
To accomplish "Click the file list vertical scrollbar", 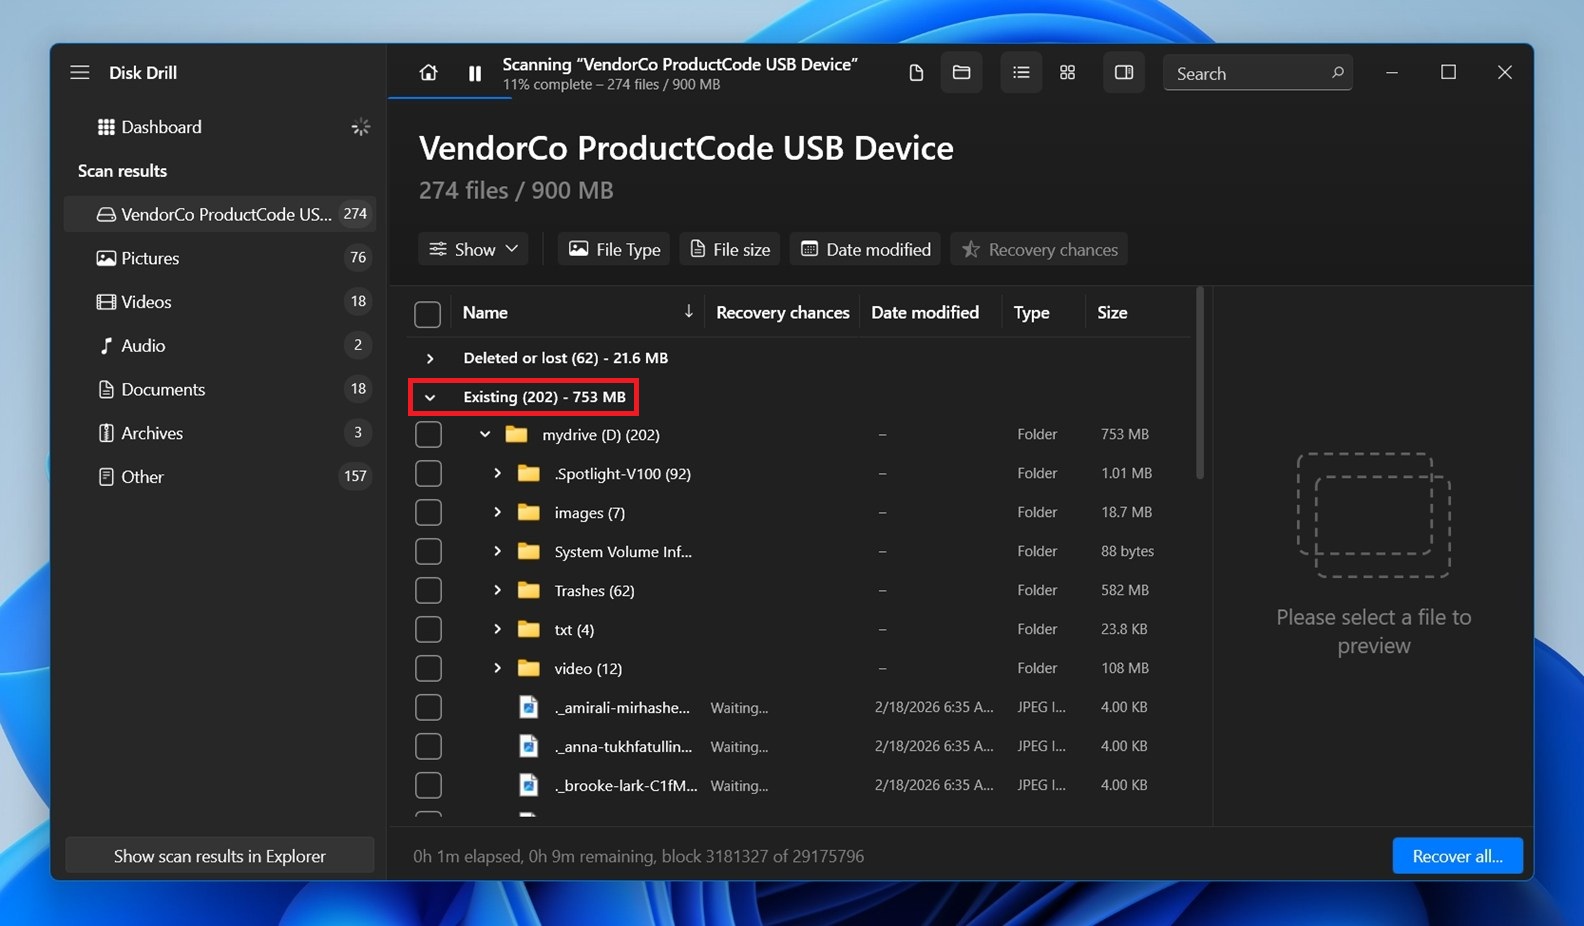I will click(x=1199, y=384).
